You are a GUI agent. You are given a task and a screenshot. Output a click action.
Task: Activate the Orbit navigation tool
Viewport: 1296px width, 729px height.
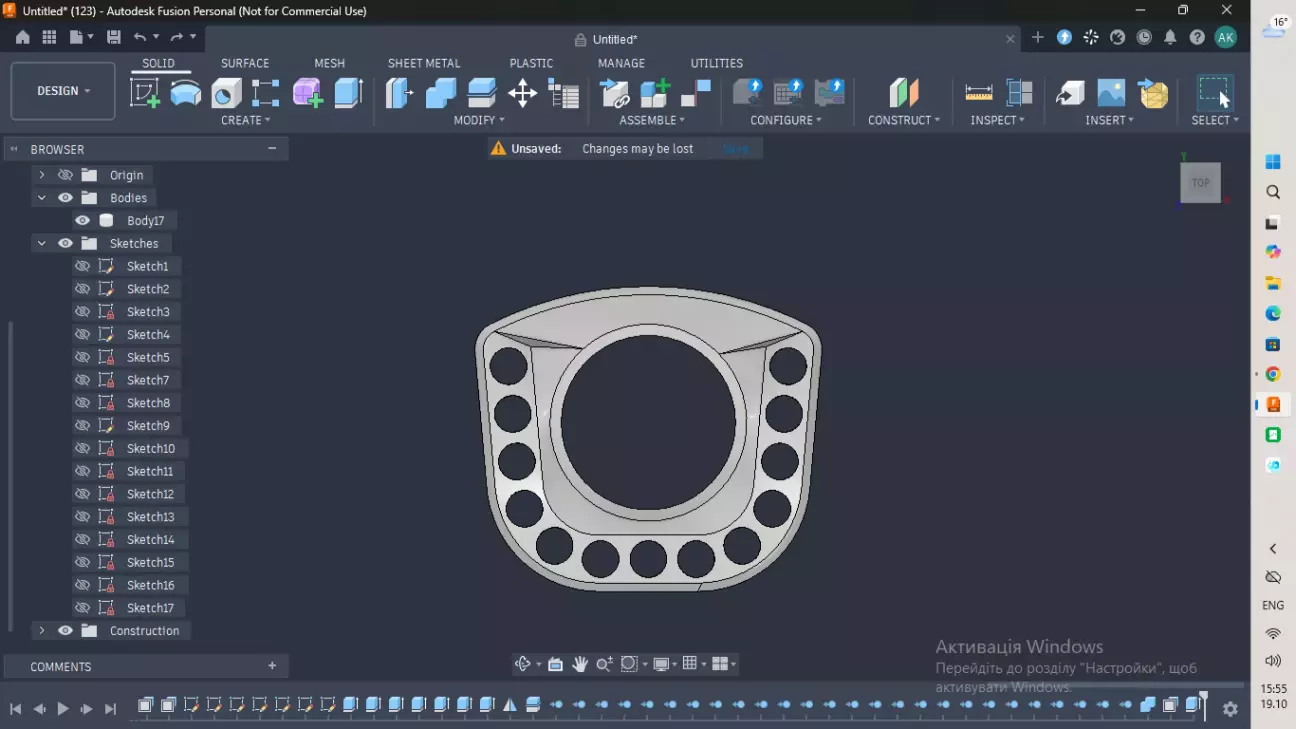pos(522,664)
